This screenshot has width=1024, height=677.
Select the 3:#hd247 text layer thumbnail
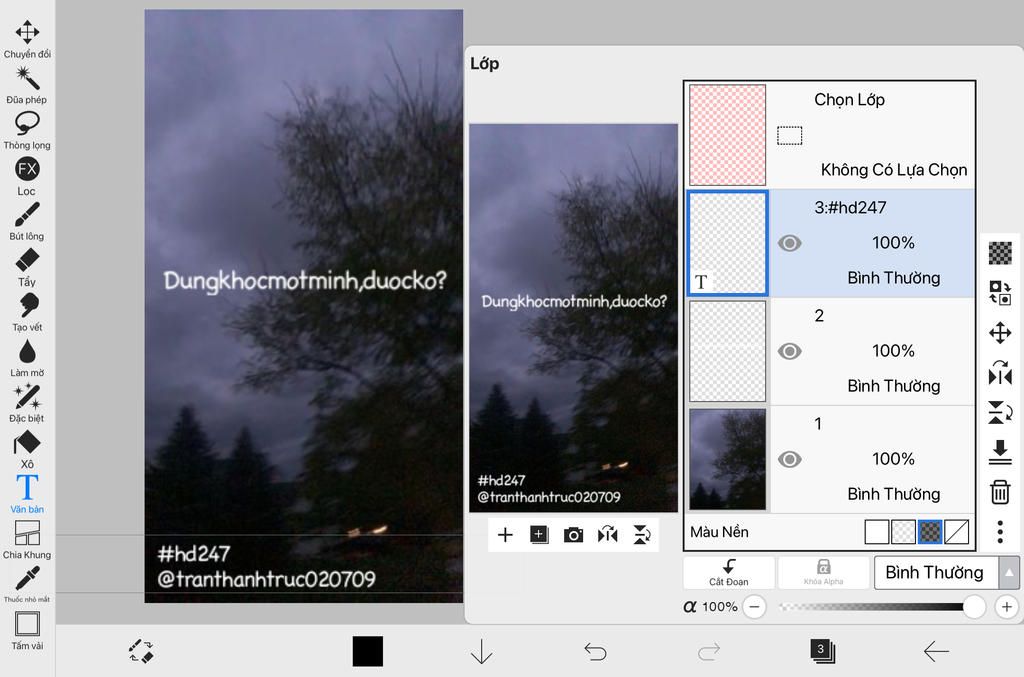click(728, 243)
